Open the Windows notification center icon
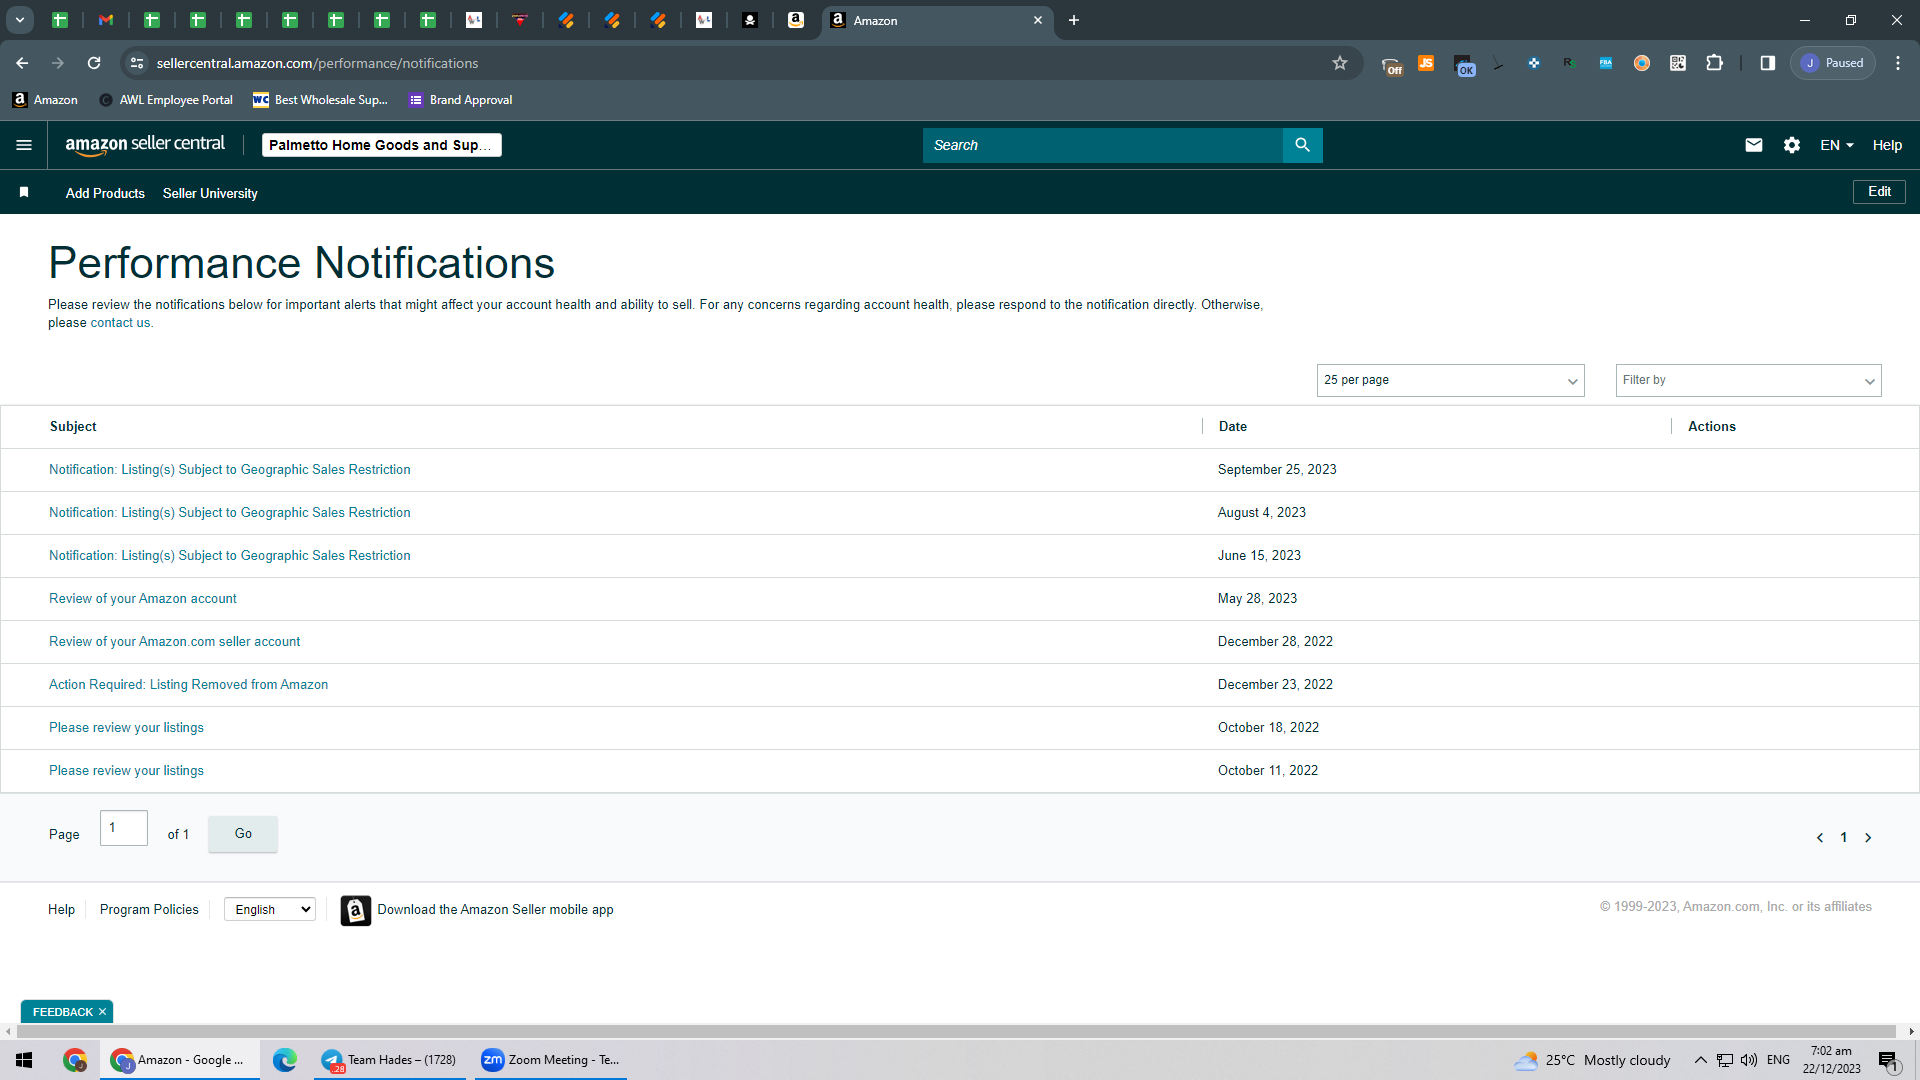Image resolution: width=1920 pixels, height=1080 pixels. tap(1887, 1060)
